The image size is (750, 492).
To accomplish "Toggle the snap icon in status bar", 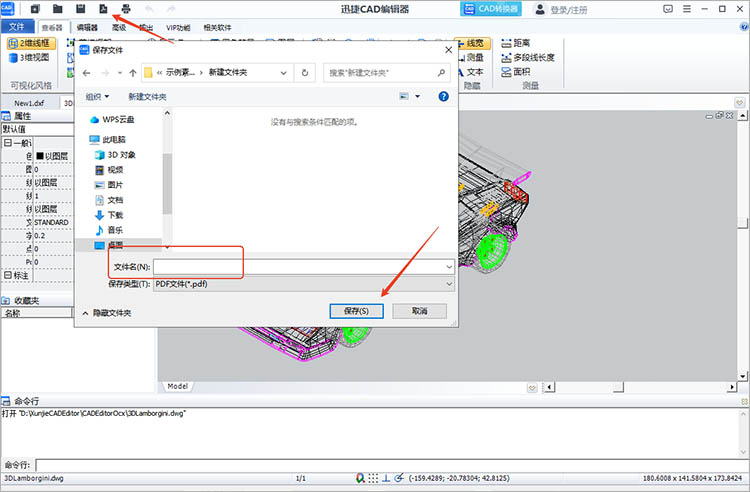I will 360,478.
